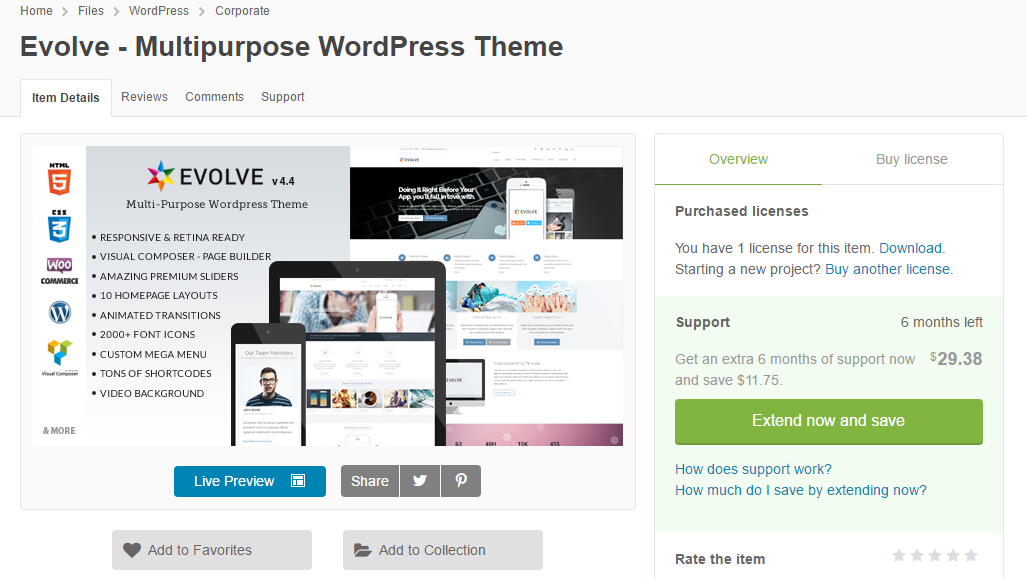
Task: Click the Rate the item label
Action: [x=720, y=559]
